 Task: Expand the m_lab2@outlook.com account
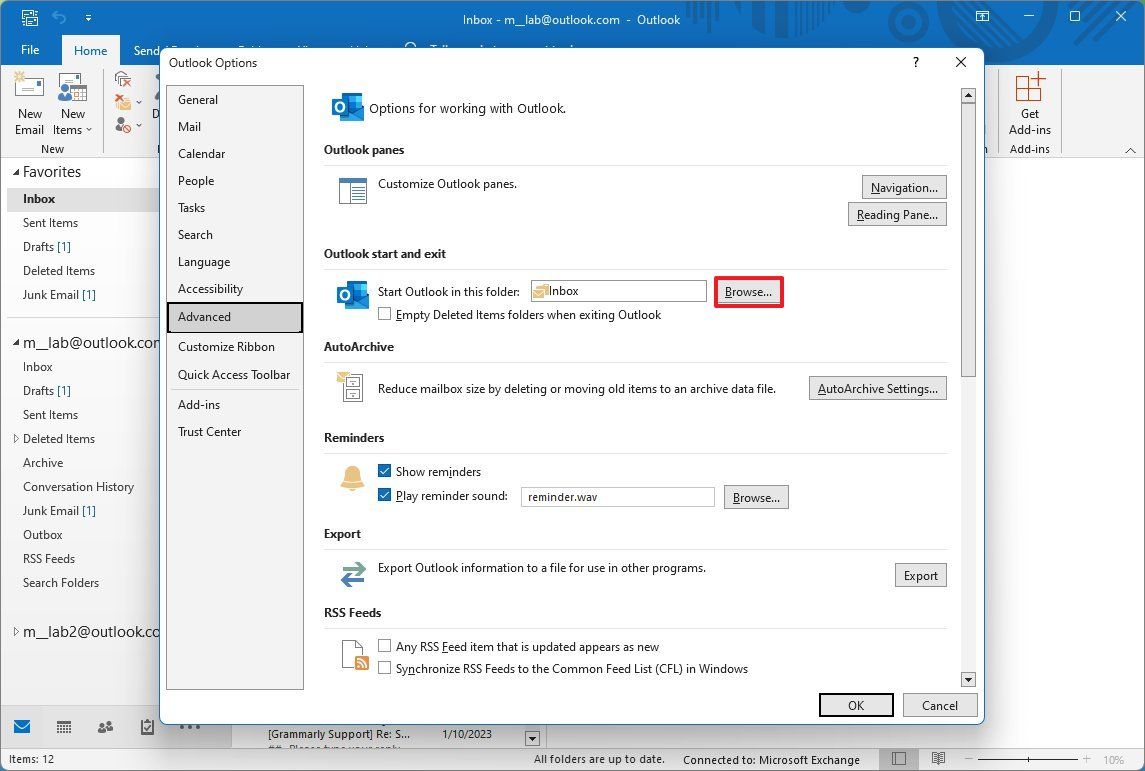click(x=14, y=632)
